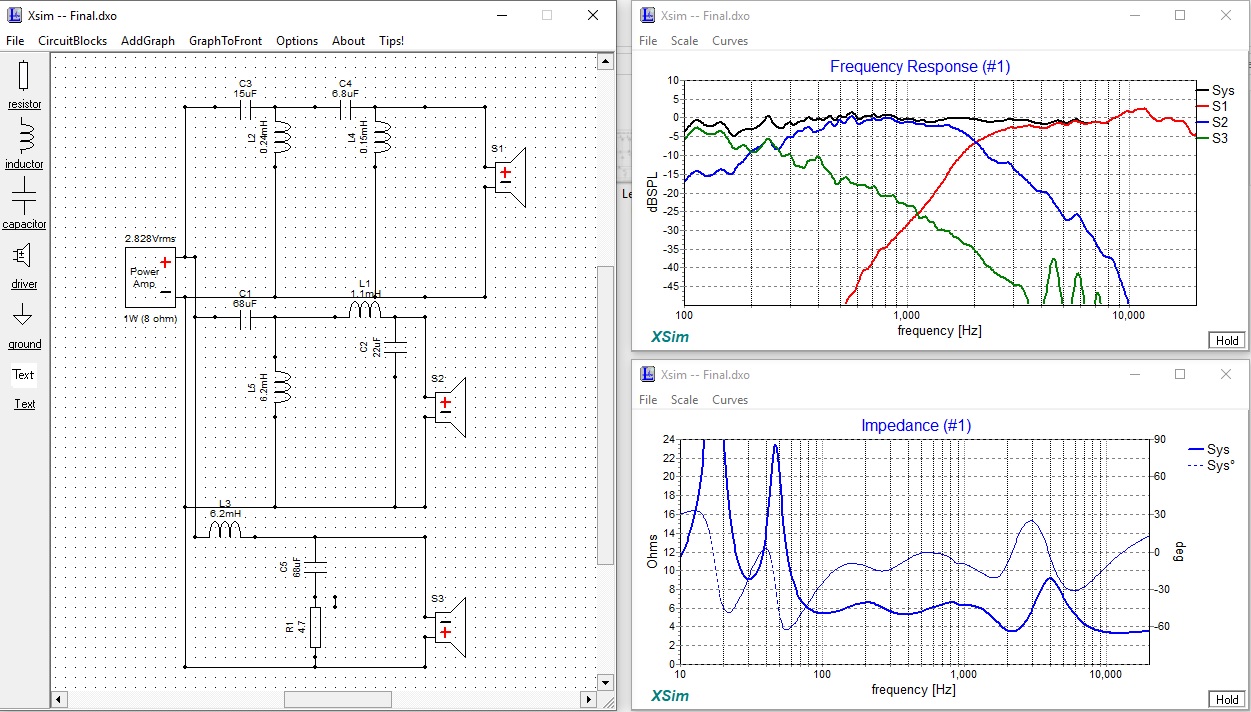The width and height of the screenshot is (1251, 712).
Task: Click schematic horizontal scrollbar left arrow
Action: pyautogui.click(x=59, y=699)
